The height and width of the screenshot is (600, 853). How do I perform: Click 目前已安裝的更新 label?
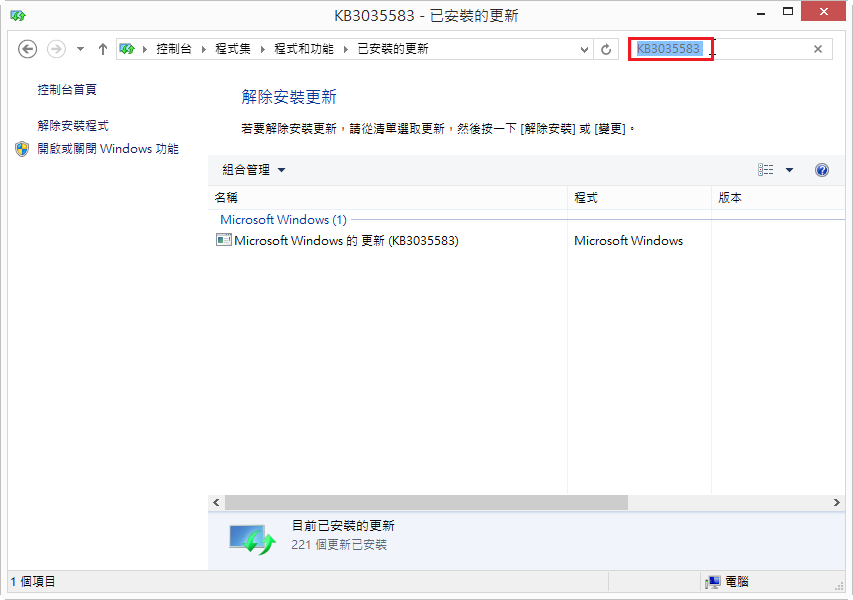(343, 525)
